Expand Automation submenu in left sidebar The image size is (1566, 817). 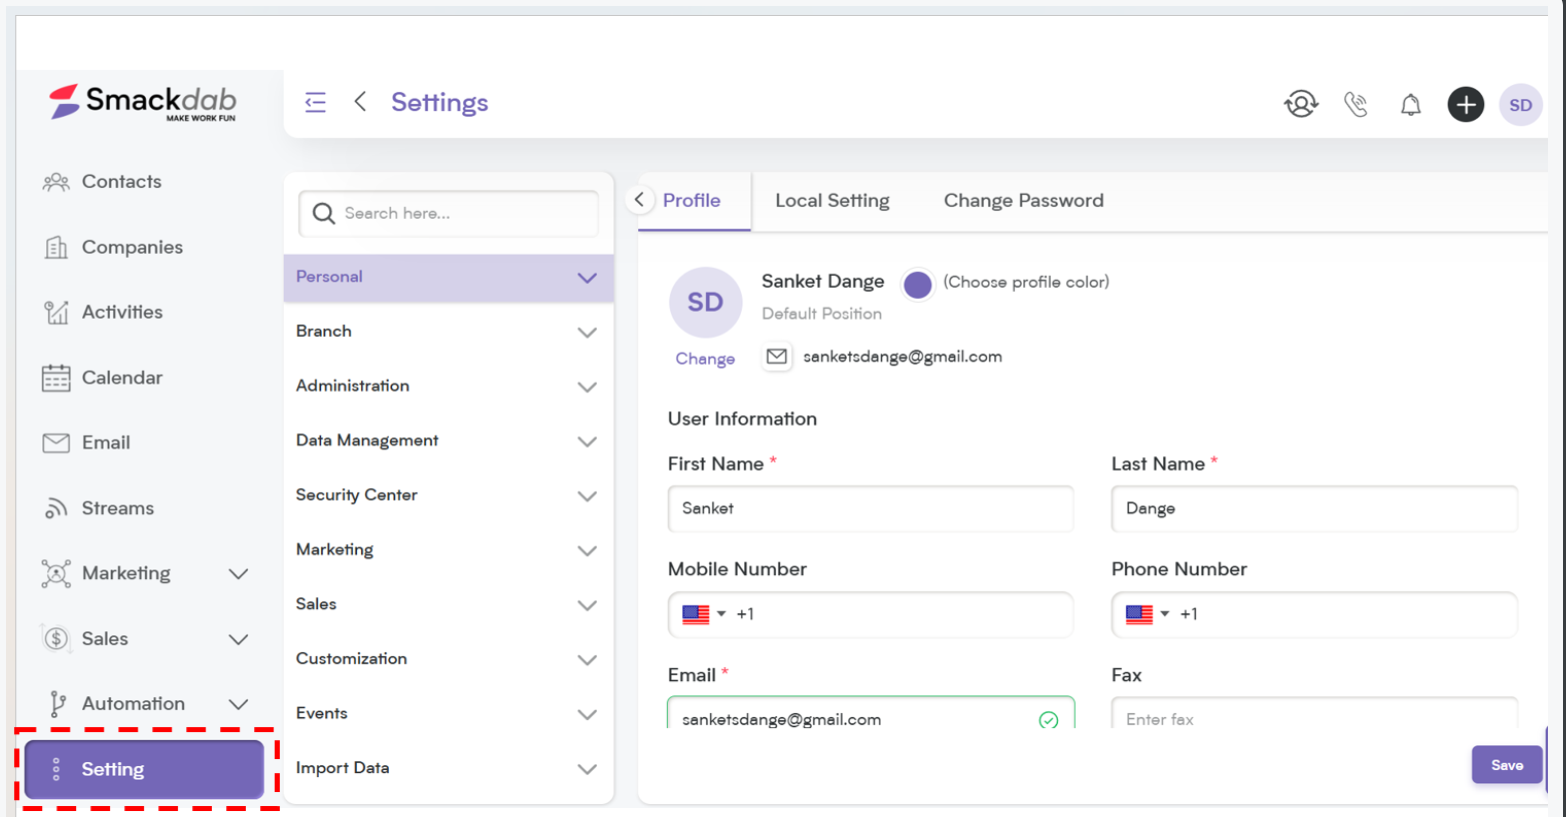238,704
